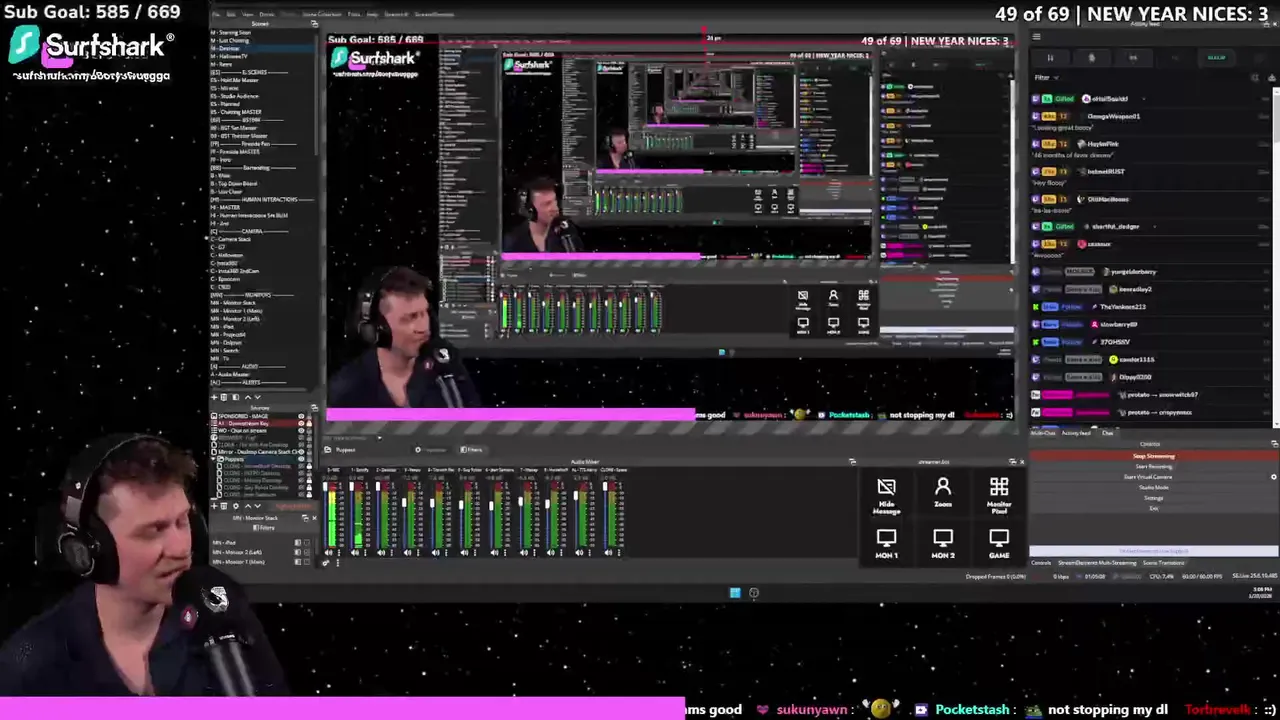
Task: Hide the SPONSORED - IMAGE source
Action: (x=301, y=416)
